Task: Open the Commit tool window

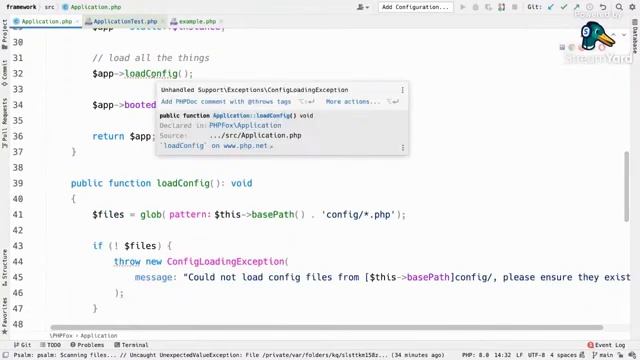Action: click(4, 73)
